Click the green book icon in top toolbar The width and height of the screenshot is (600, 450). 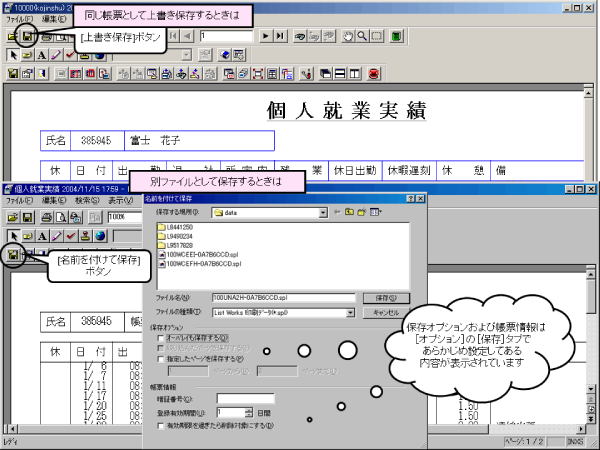click(x=397, y=36)
